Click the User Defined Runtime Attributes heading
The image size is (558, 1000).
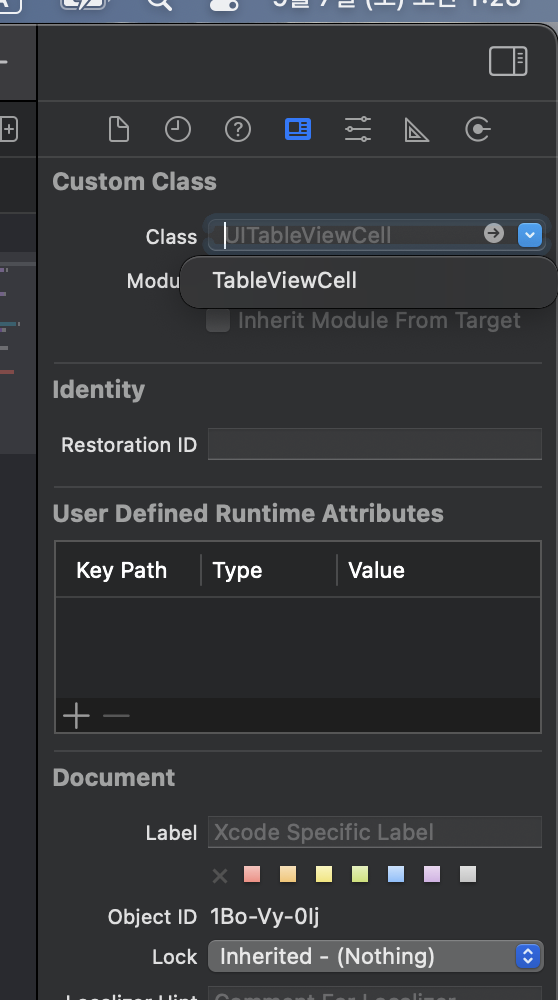pos(248,513)
